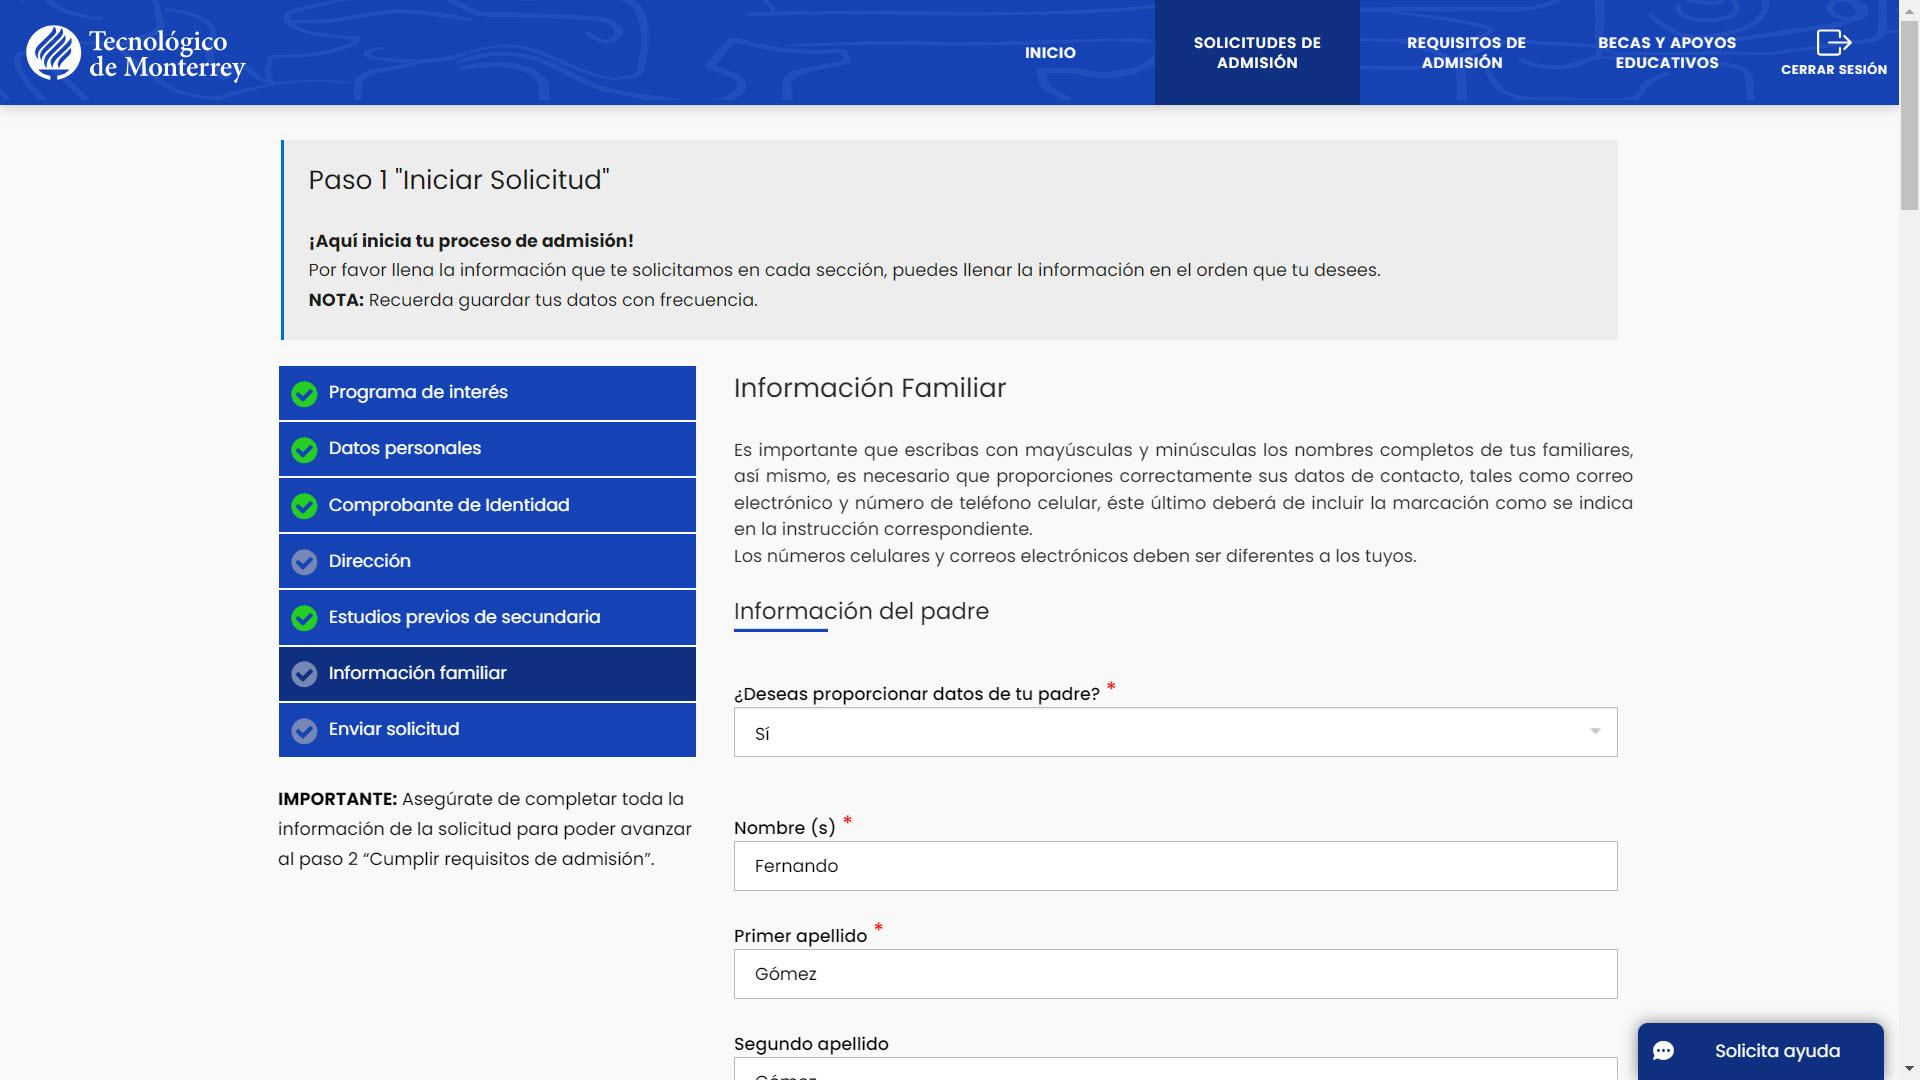Screen dimensions: 1920x1080
Task: Click the Nombre(s) field containing Fernando
Action: 1175,866
